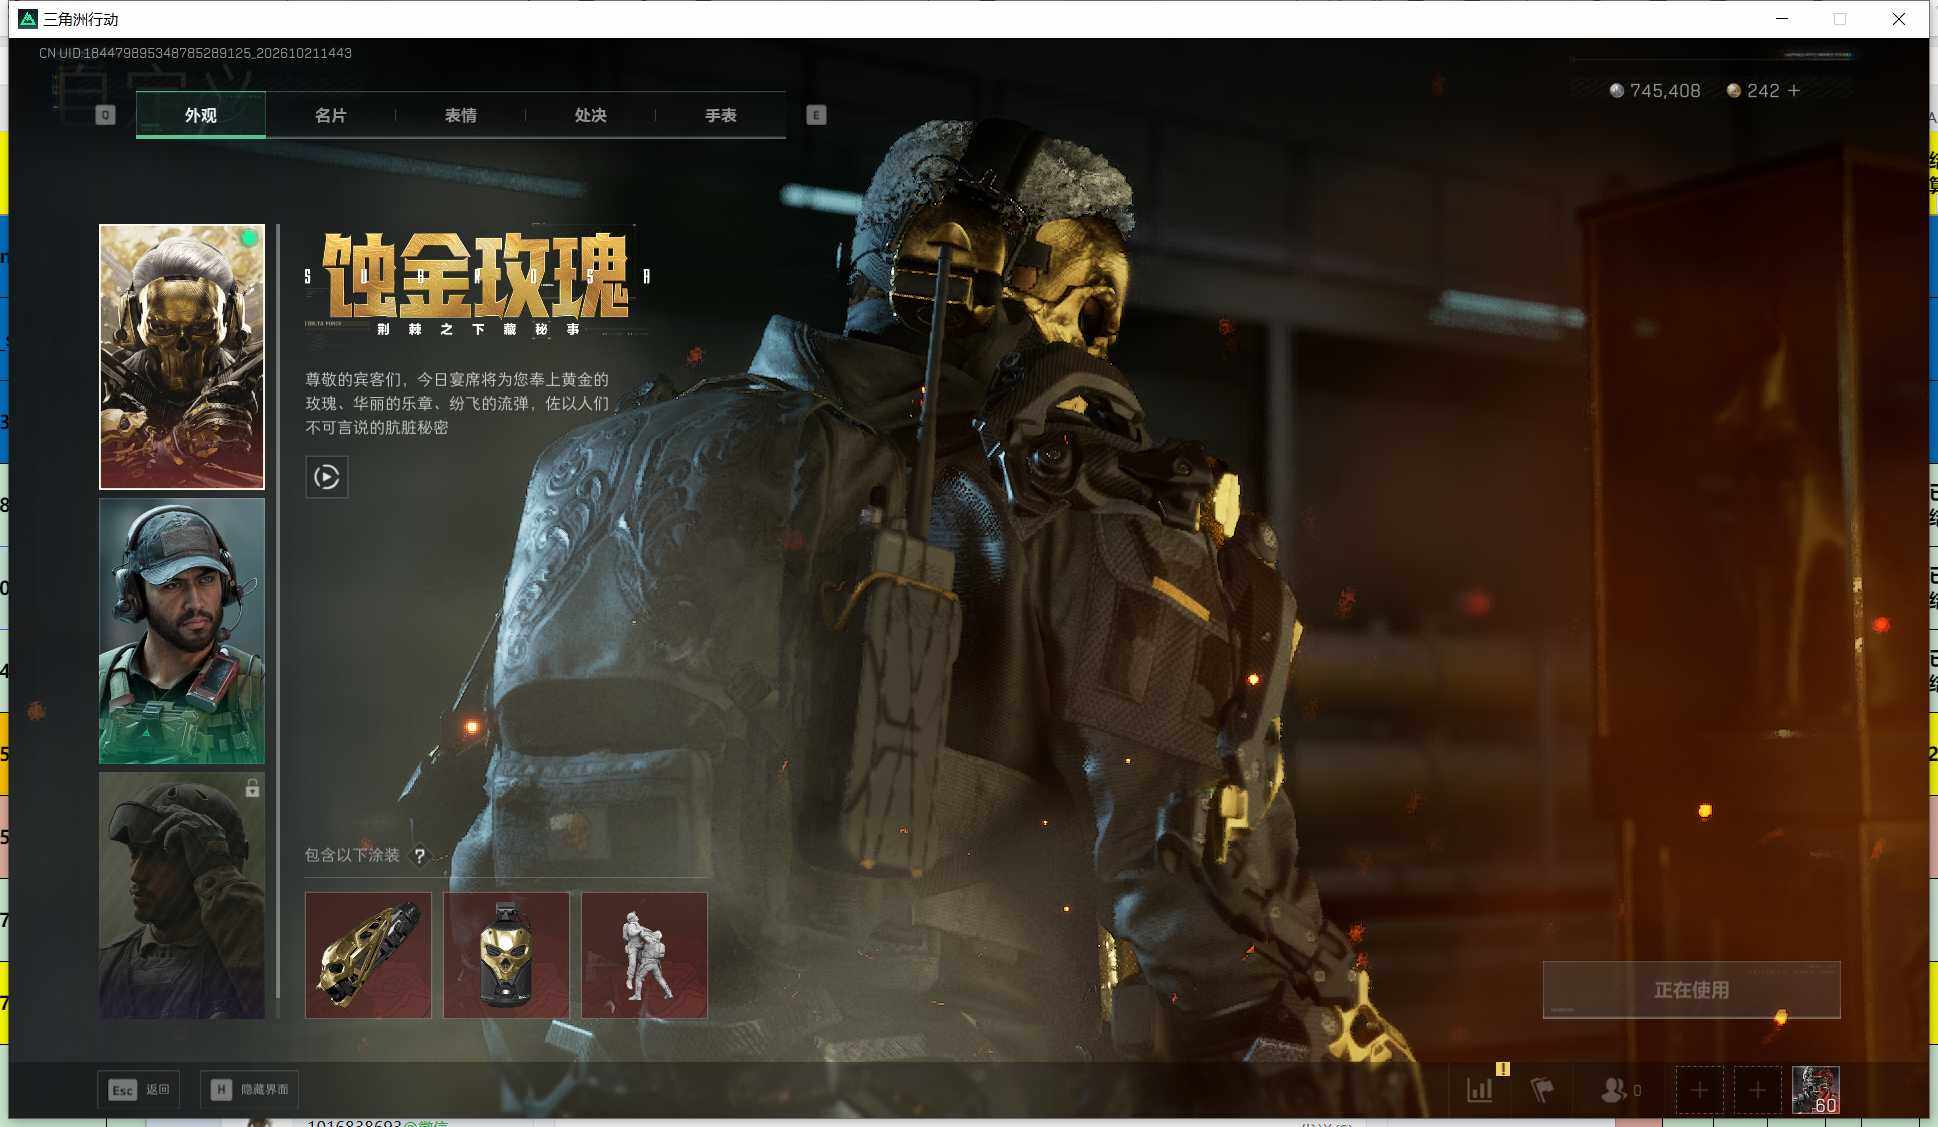1938x1127 pixels.
Task: Open the 名片 tab
Action: [330, 115]
